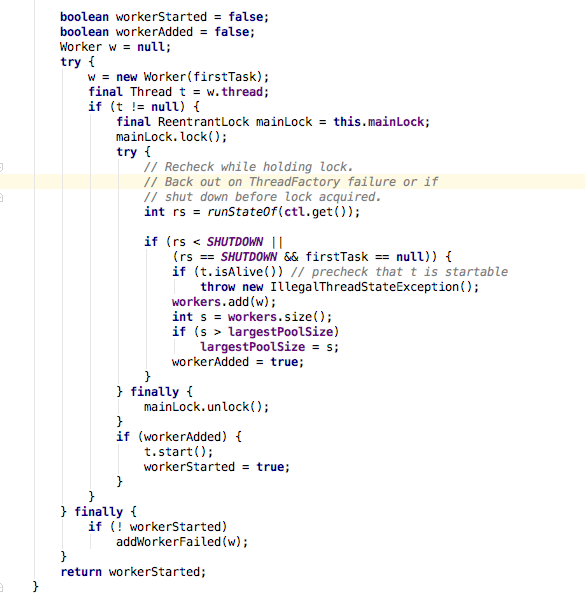
Task: Click the comment '// precheck that t is startable'
Action: (x=399, y=272)
